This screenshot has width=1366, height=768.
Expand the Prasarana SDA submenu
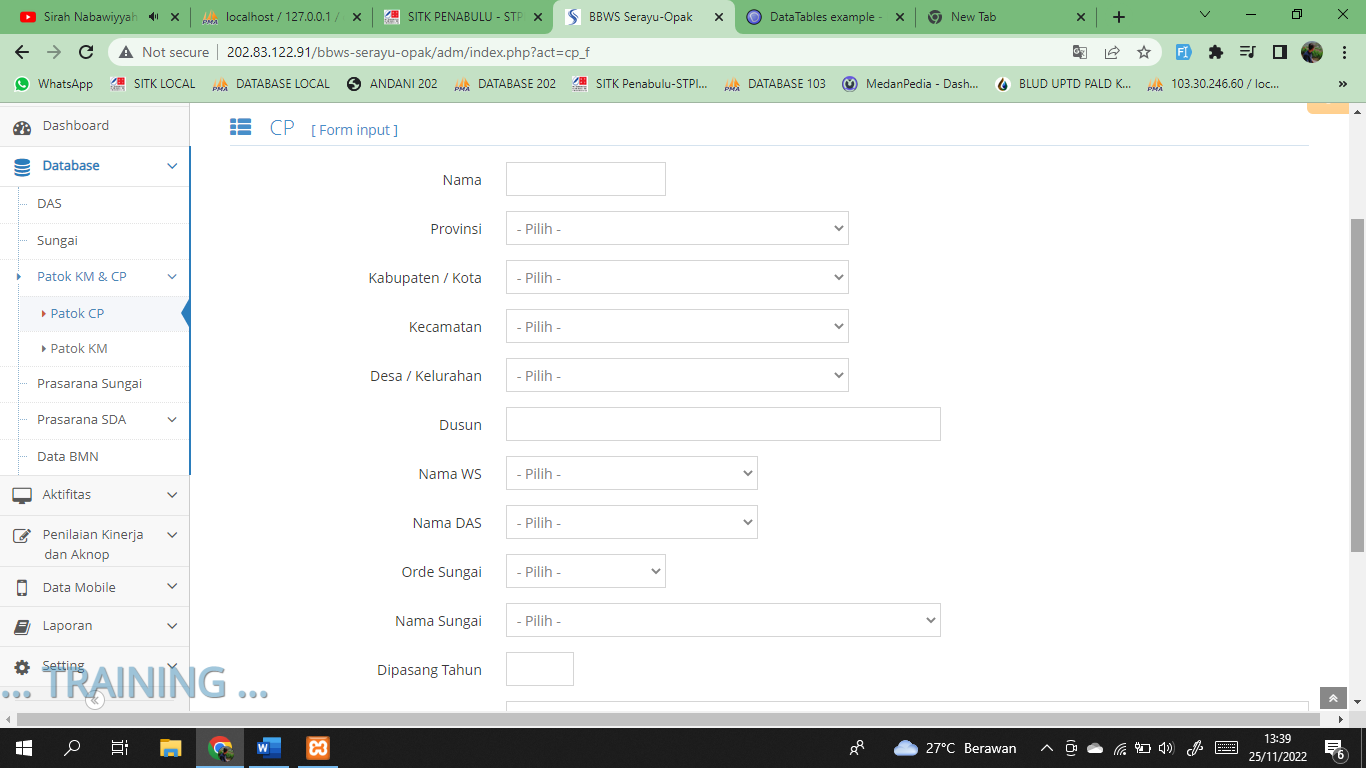point(172,420)
